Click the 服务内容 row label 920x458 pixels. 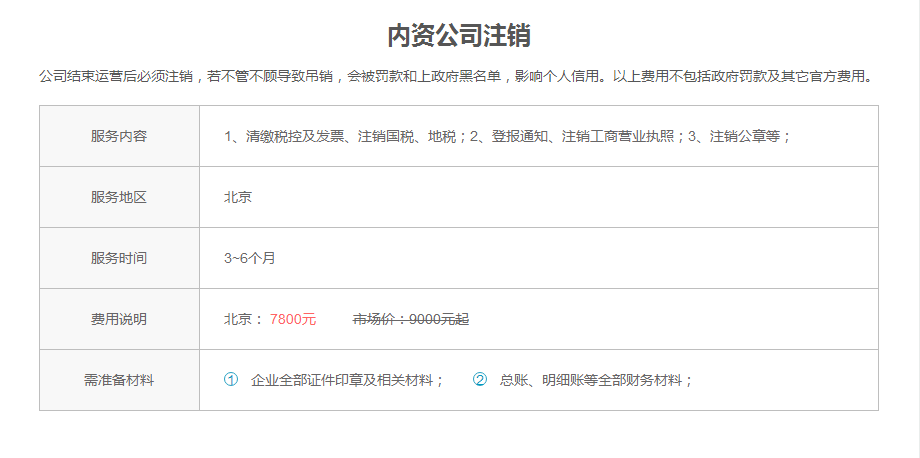119,136
